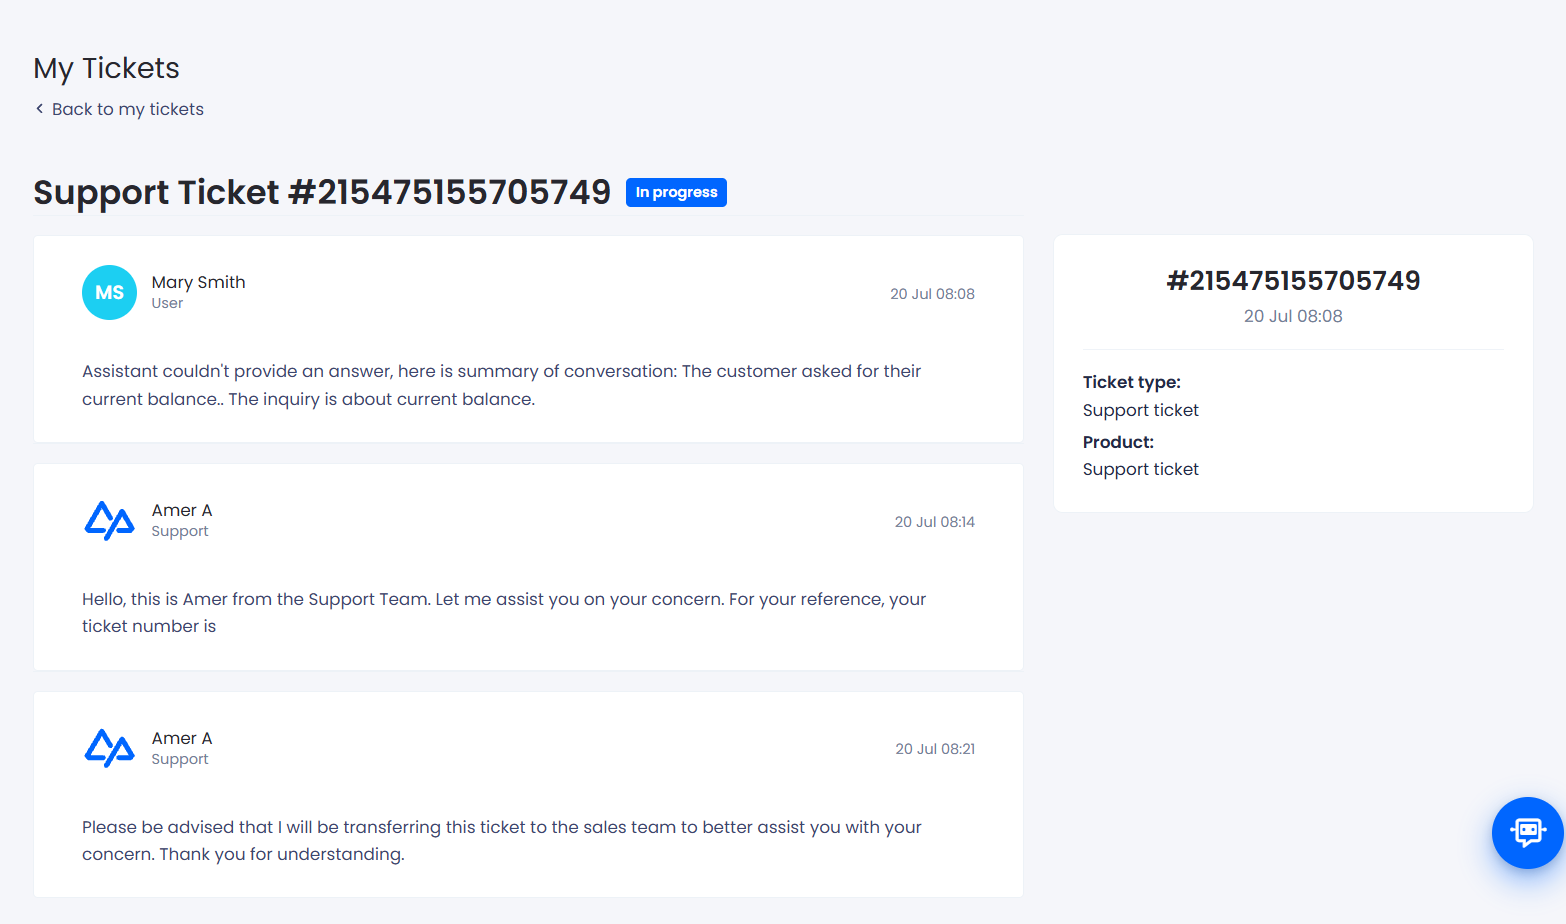Click the sidebar date 20 Jul 08:08
Viewport: 1566px width, 924px height.
pyautogui.click(x=1293, y=316)
